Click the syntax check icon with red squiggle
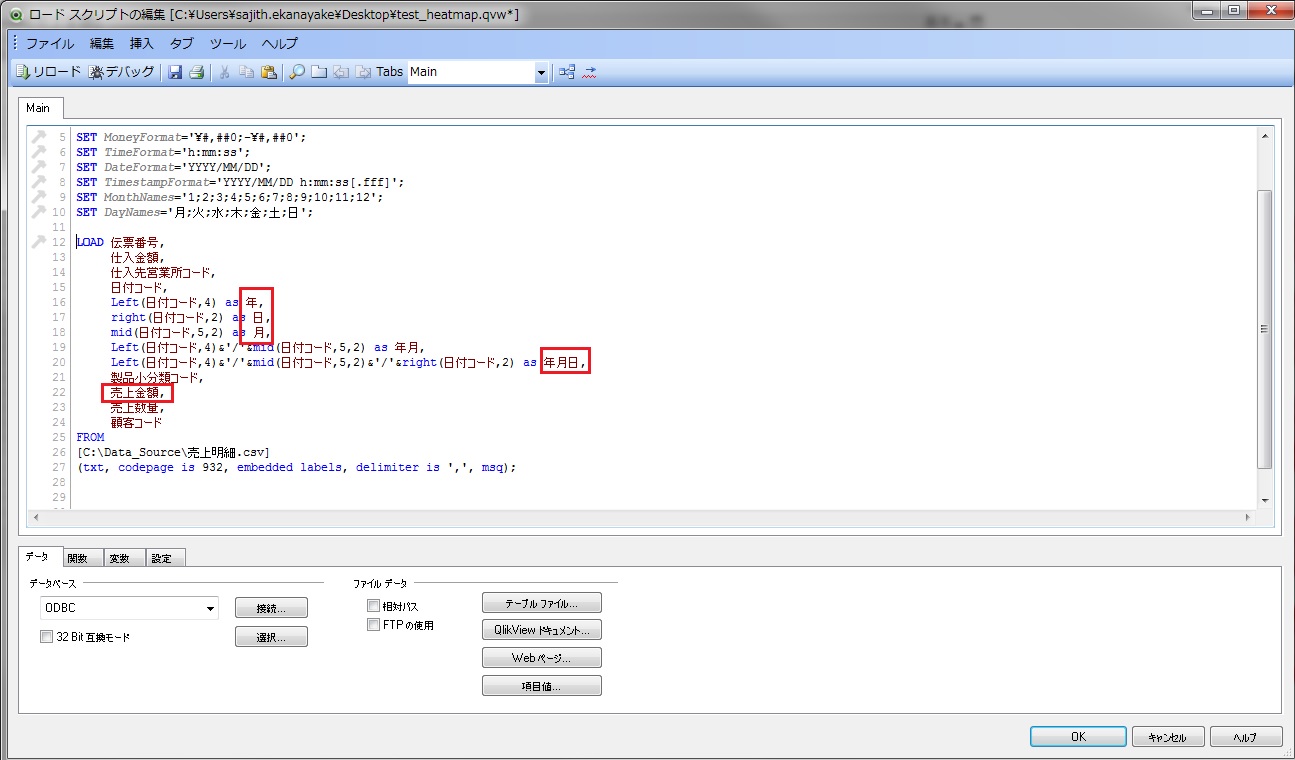 coord(589,72)
